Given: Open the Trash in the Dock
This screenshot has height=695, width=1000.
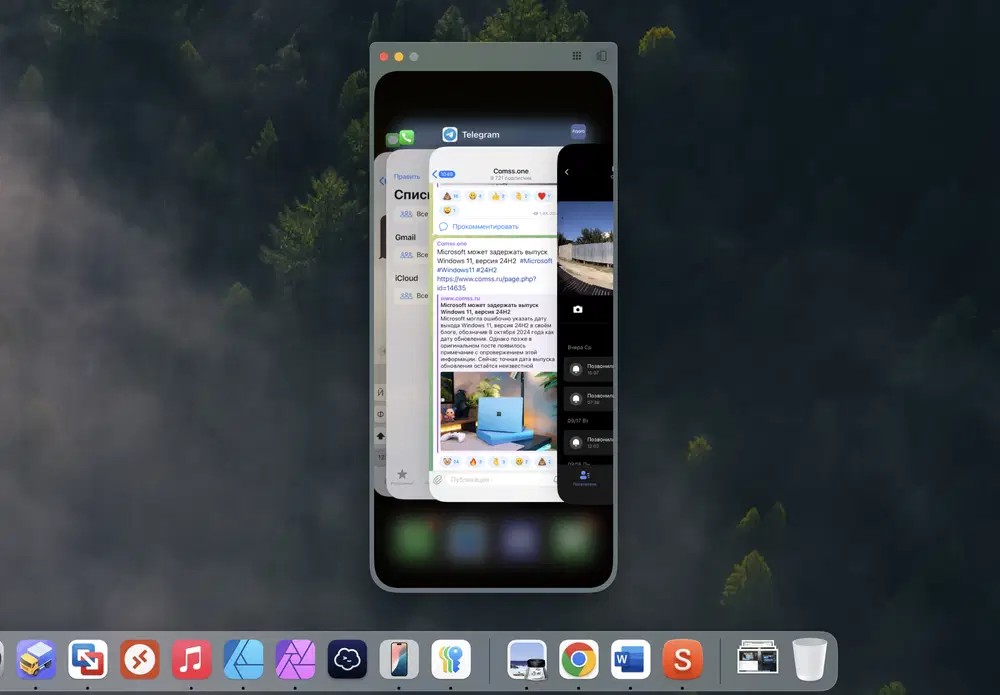Looking at the screenshot, I should click(810, 659).
